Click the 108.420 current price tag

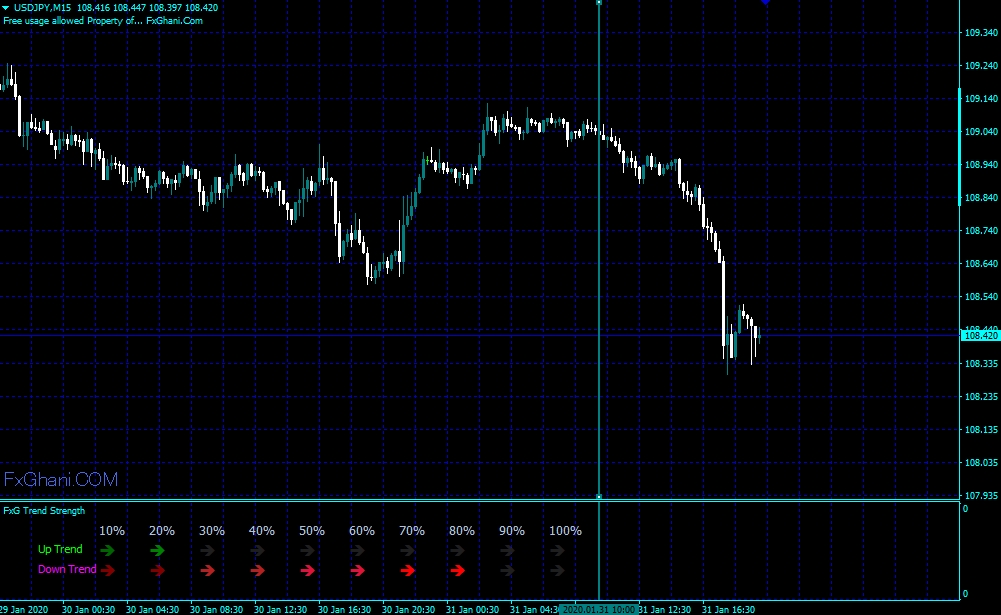(980, 335)
